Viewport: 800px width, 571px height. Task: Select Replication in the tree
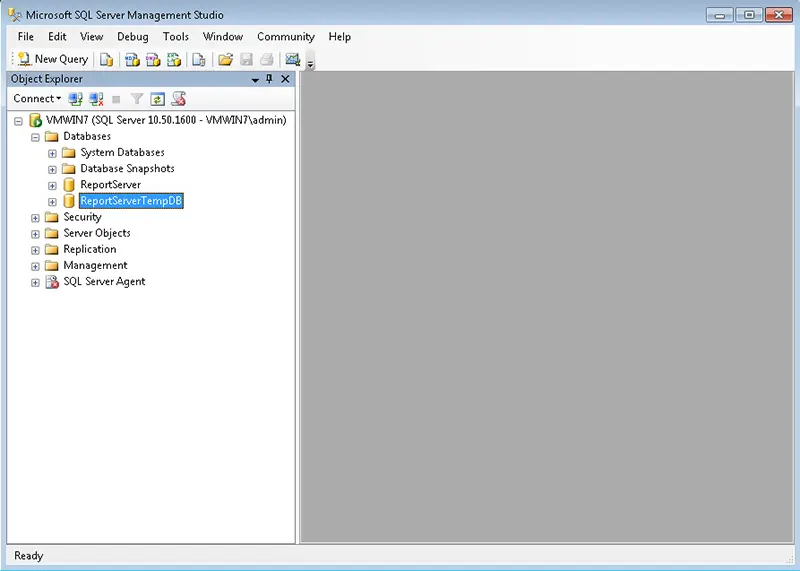click(90, 249)
